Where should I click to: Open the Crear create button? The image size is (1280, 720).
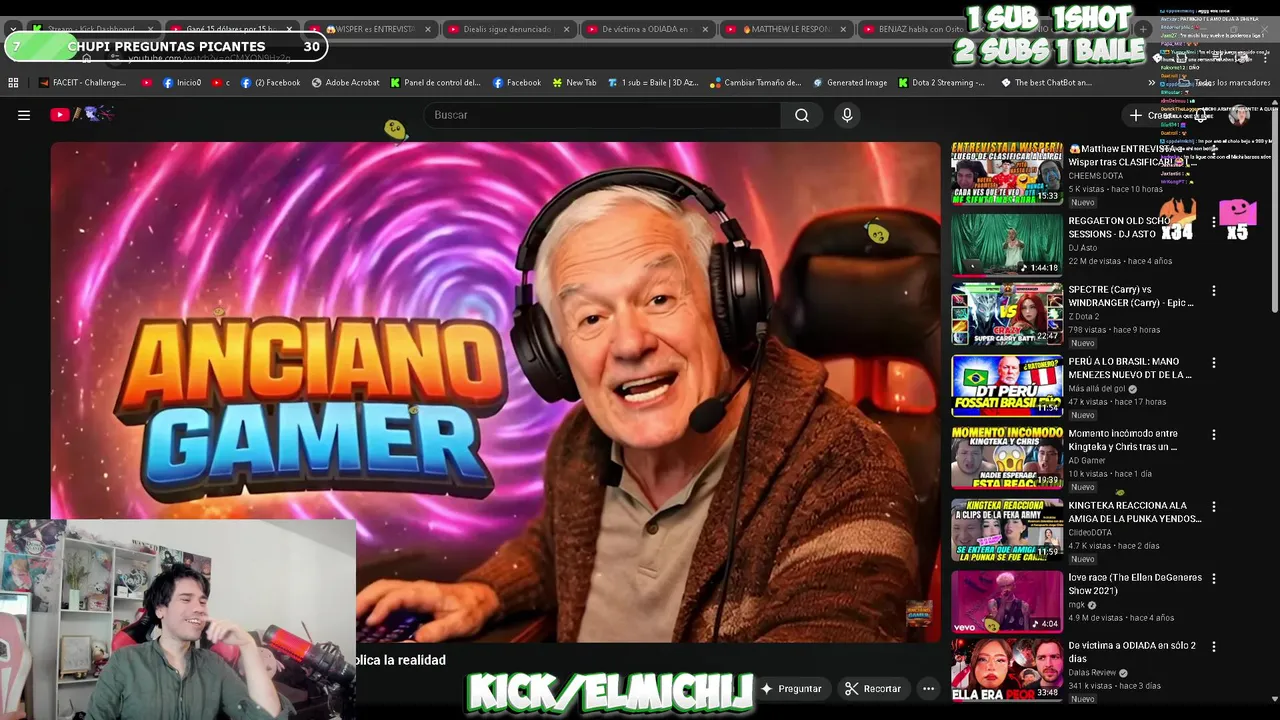click(x=1153, y=115)
